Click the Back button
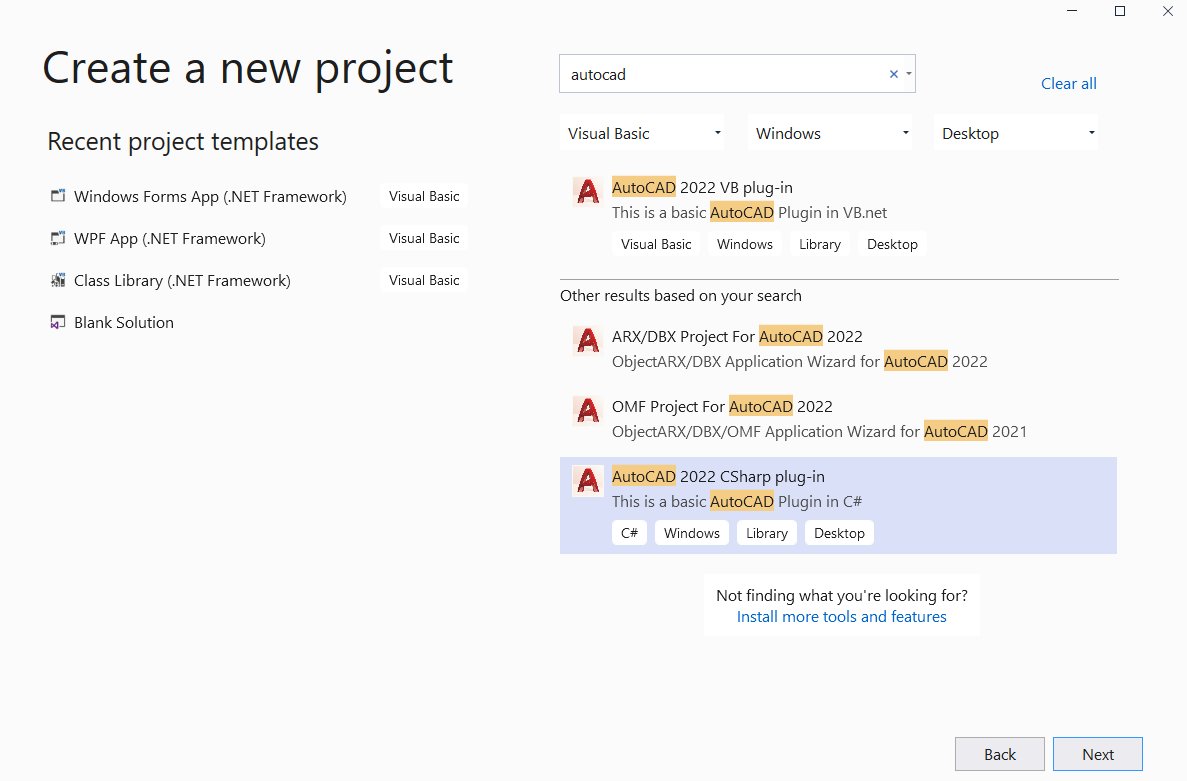The height and width of the screenshot is (781, 1187). click(999, 754)
